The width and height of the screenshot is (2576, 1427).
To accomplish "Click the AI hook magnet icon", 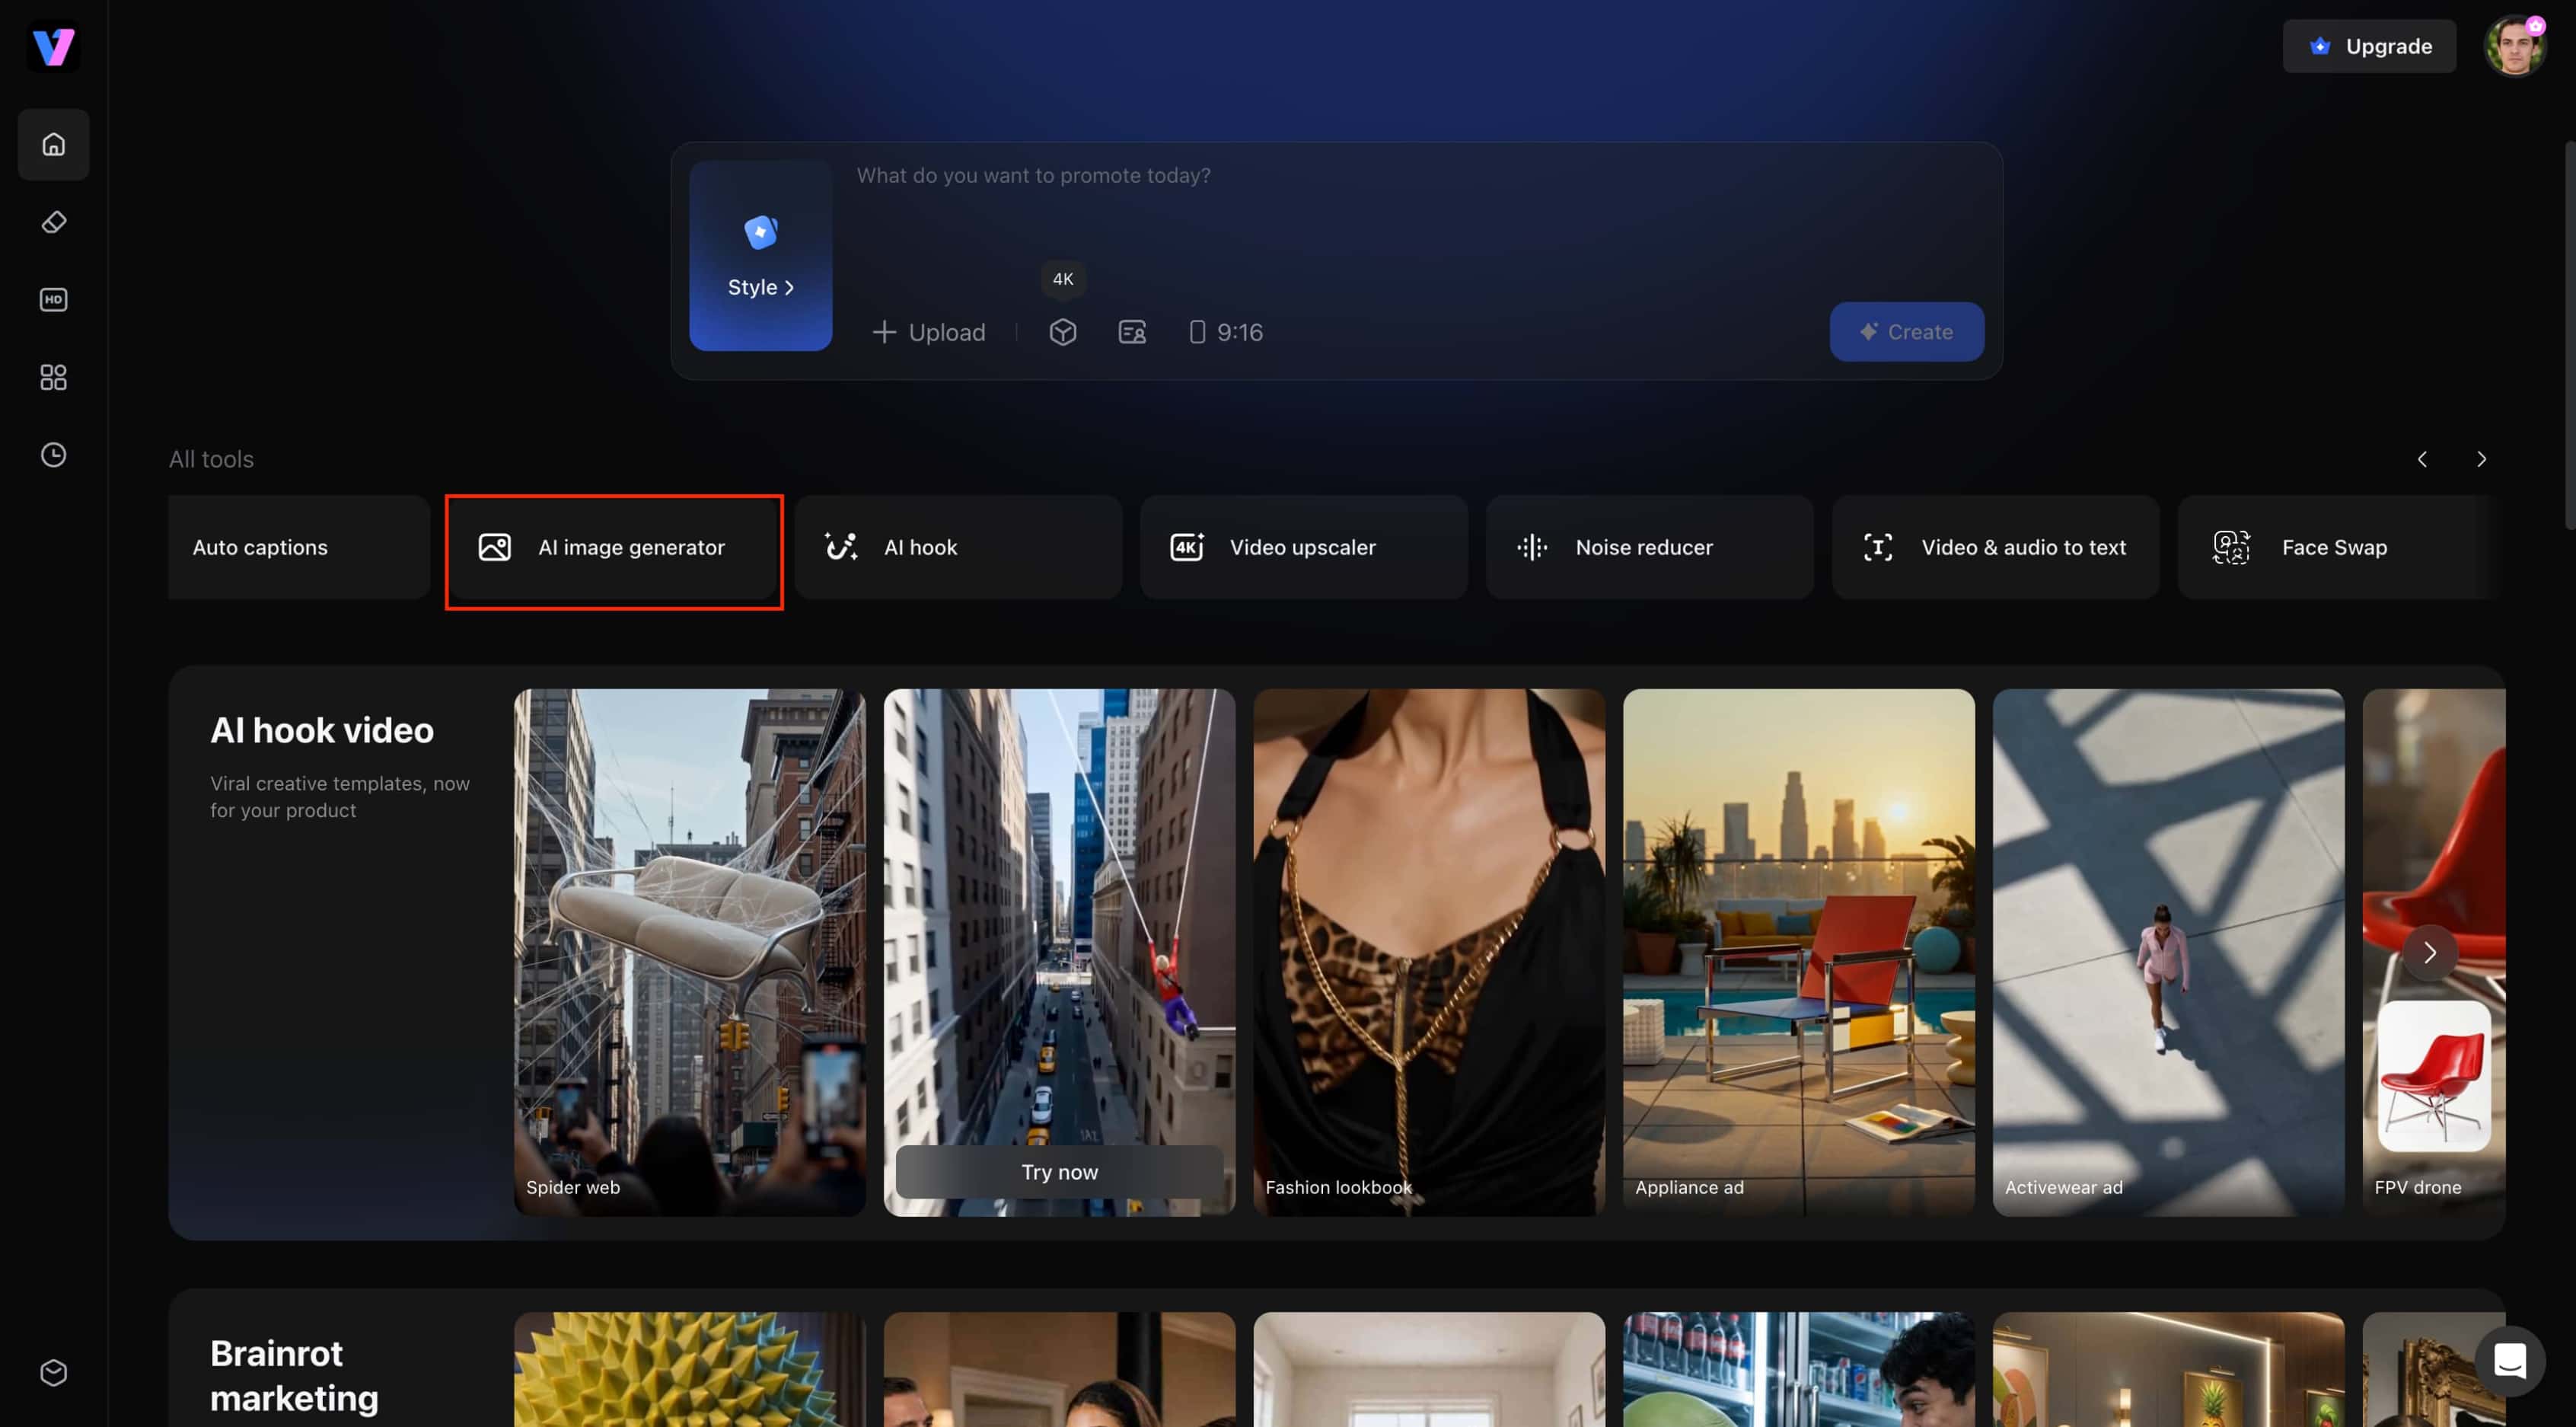I will point(841,547).
